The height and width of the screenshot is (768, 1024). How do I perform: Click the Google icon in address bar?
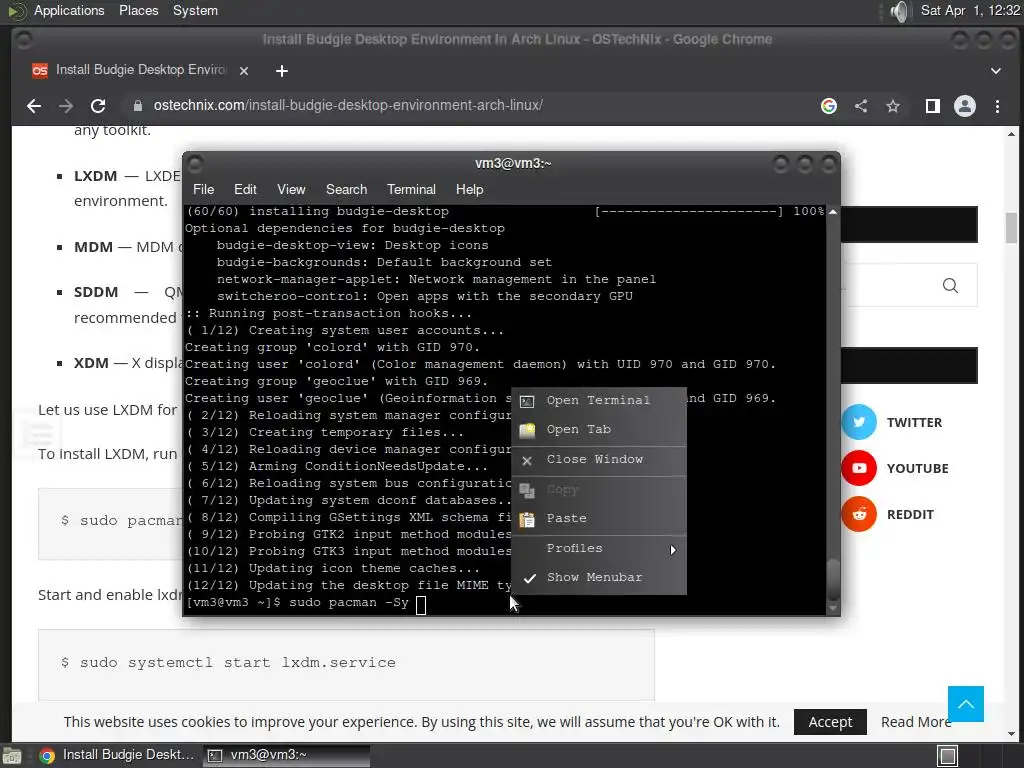pyautogui.click(x=829, y=106)
